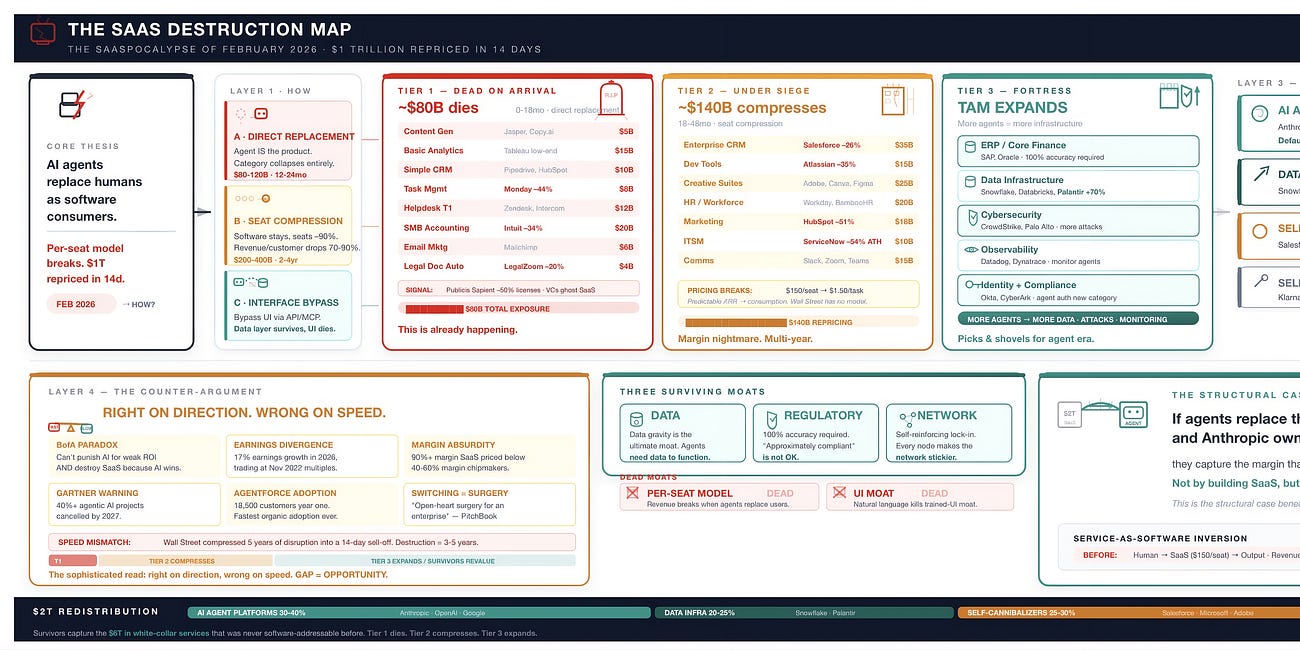Click the 'Monday –44%' text
The height and width of the screenshot is (650, 1300).
pyautogui.click(x=528, y=188)
